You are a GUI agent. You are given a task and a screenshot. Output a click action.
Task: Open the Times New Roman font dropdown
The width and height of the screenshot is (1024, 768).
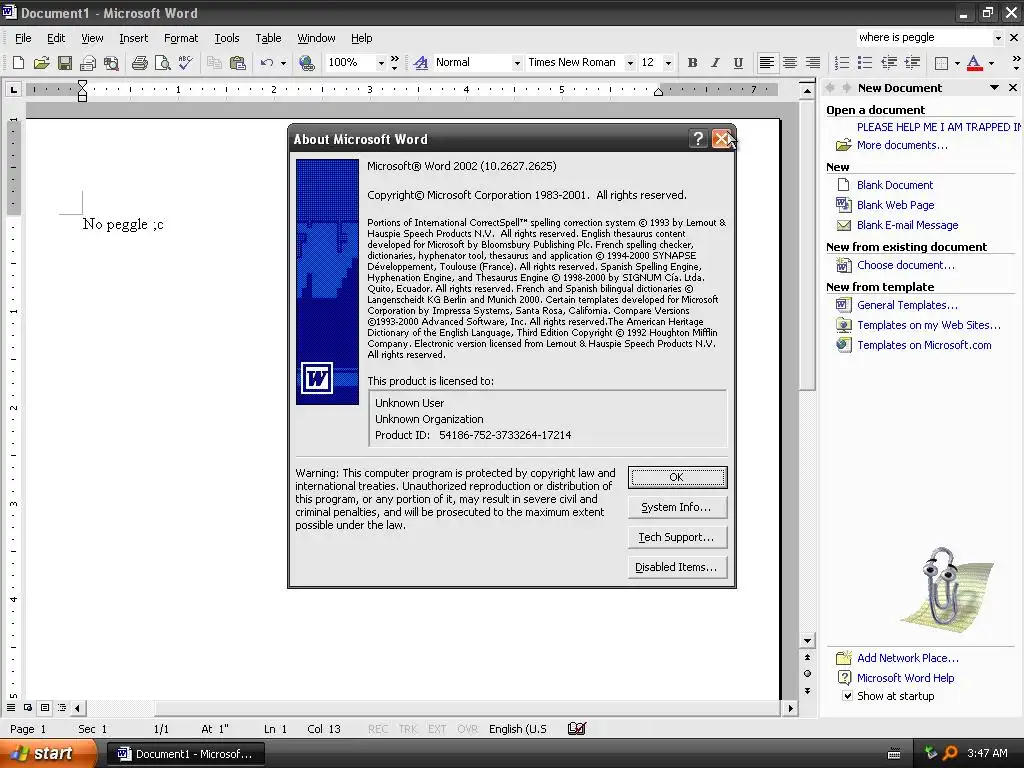pyautogui.click(x=630, y=63)
